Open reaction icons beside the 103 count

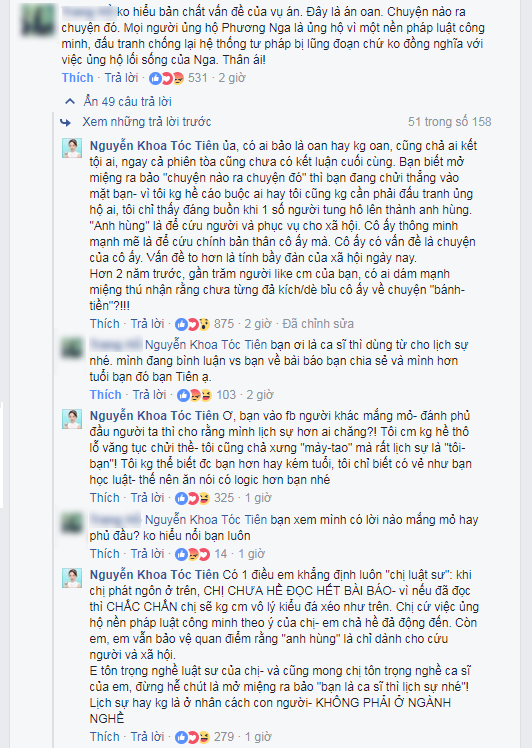[195, 395]
